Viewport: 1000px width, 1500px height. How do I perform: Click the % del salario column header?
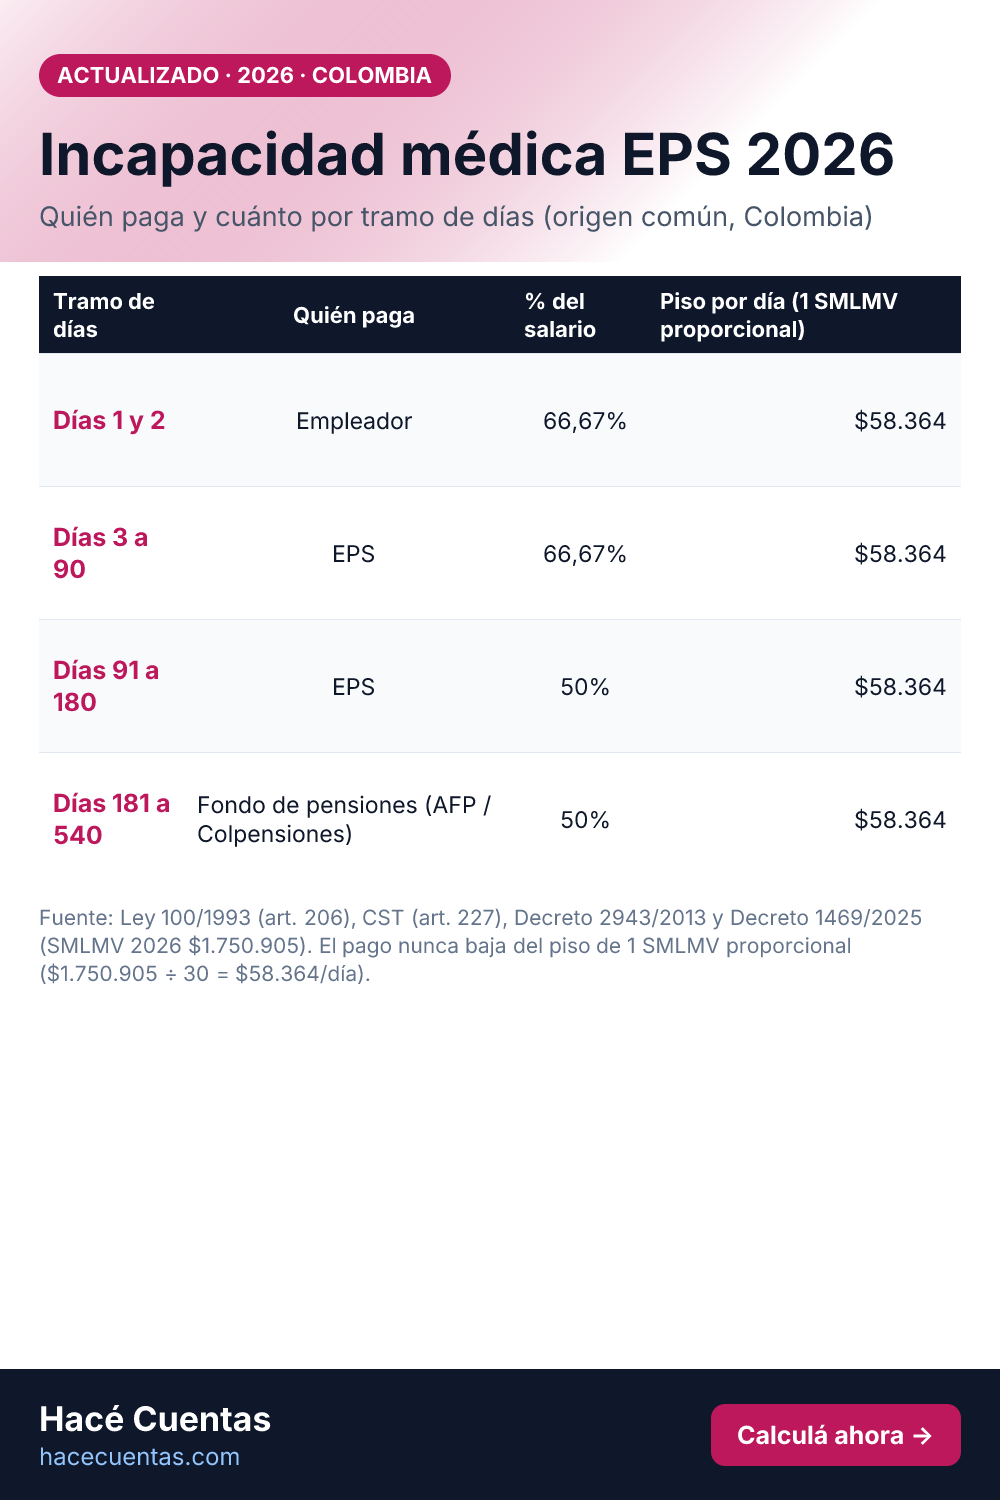pos(560,315)
